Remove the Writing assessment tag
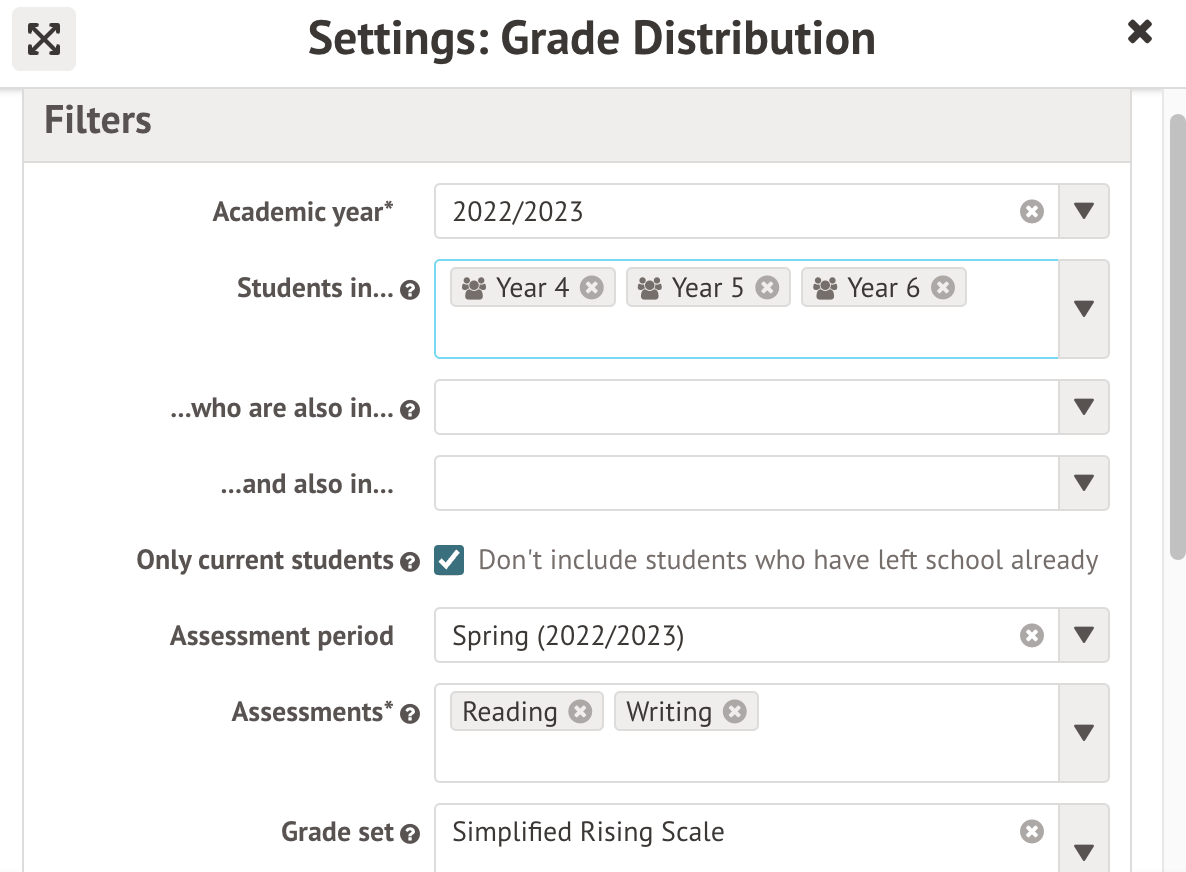Image resolution: width=1186 pixels, height=872 pixels. click(735, 711)
